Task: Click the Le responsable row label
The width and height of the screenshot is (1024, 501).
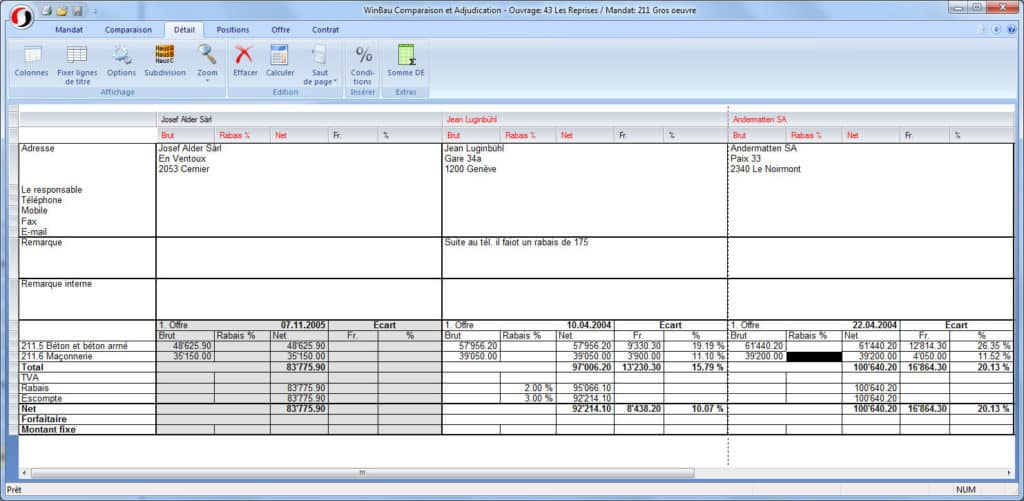Action: tap(52, 190)
